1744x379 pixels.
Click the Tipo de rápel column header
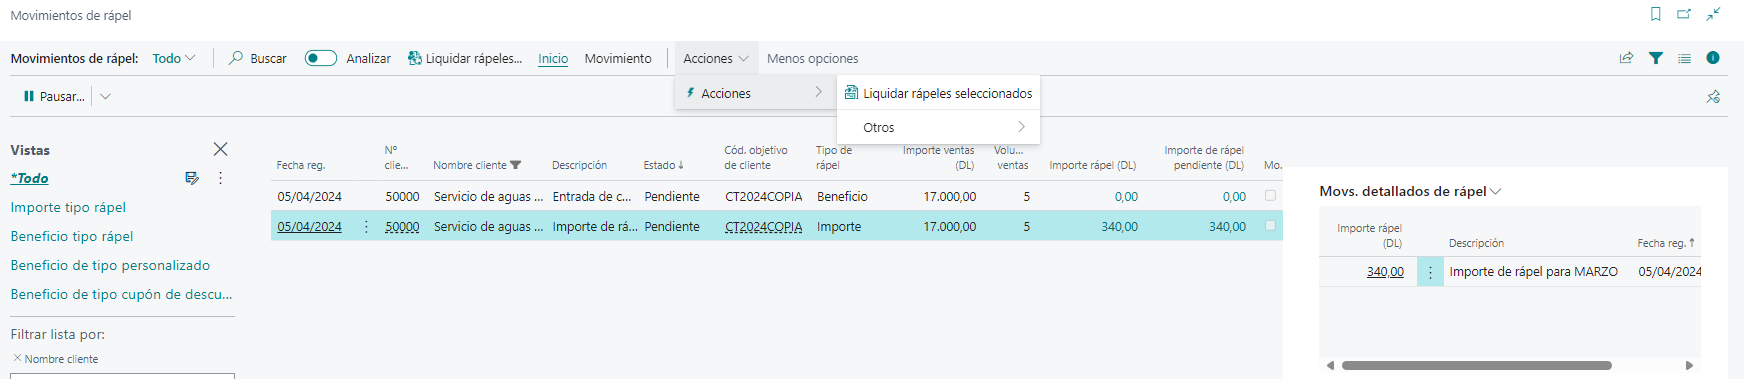[834, 158]
